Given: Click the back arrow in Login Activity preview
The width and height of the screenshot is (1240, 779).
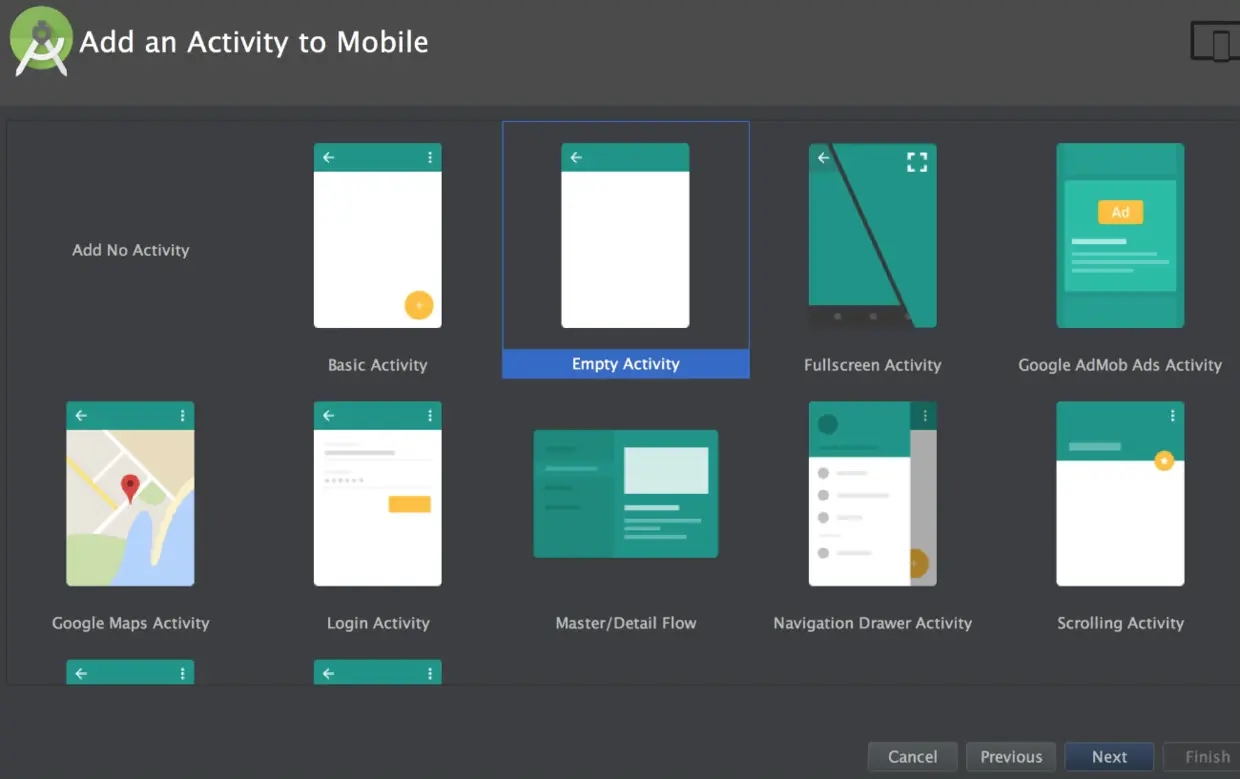Looking at the screenshot, I should pyautogui.click(x=328, y=416).
